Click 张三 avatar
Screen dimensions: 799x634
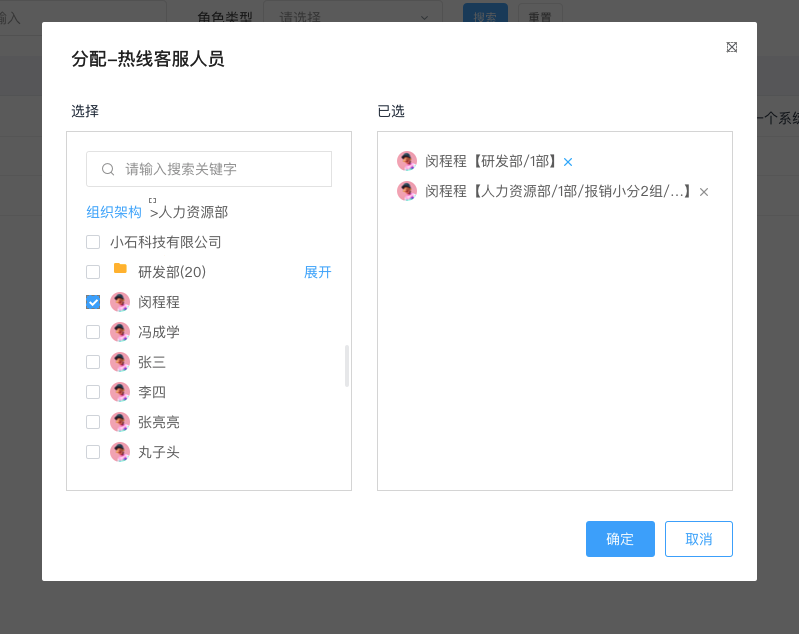[120, 362]
